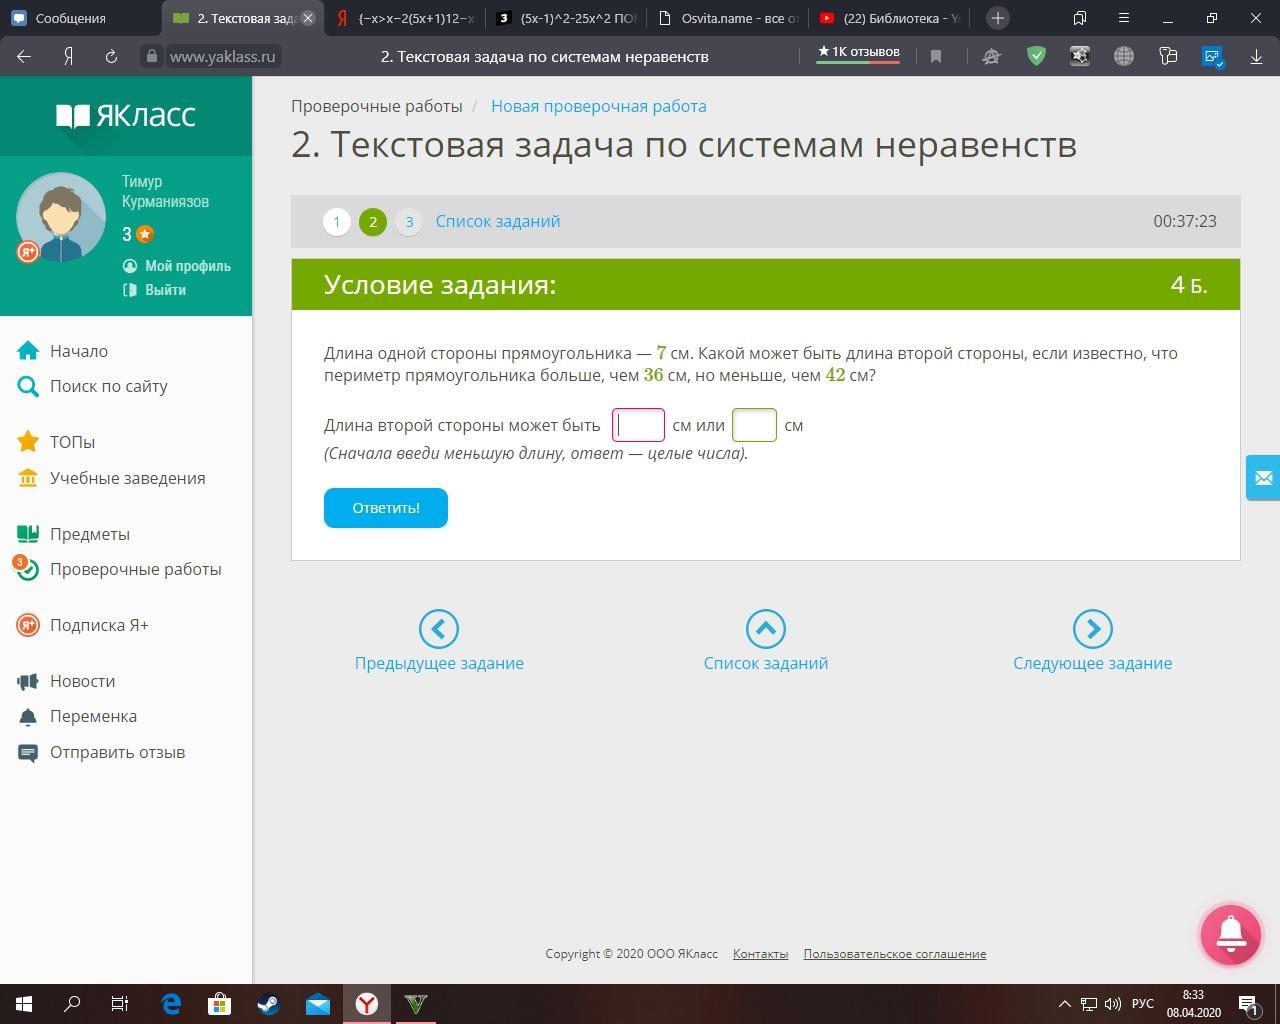1280x1024 pixels.
Task: Open the green shield protection extension
Action: tap(1036, 57)
